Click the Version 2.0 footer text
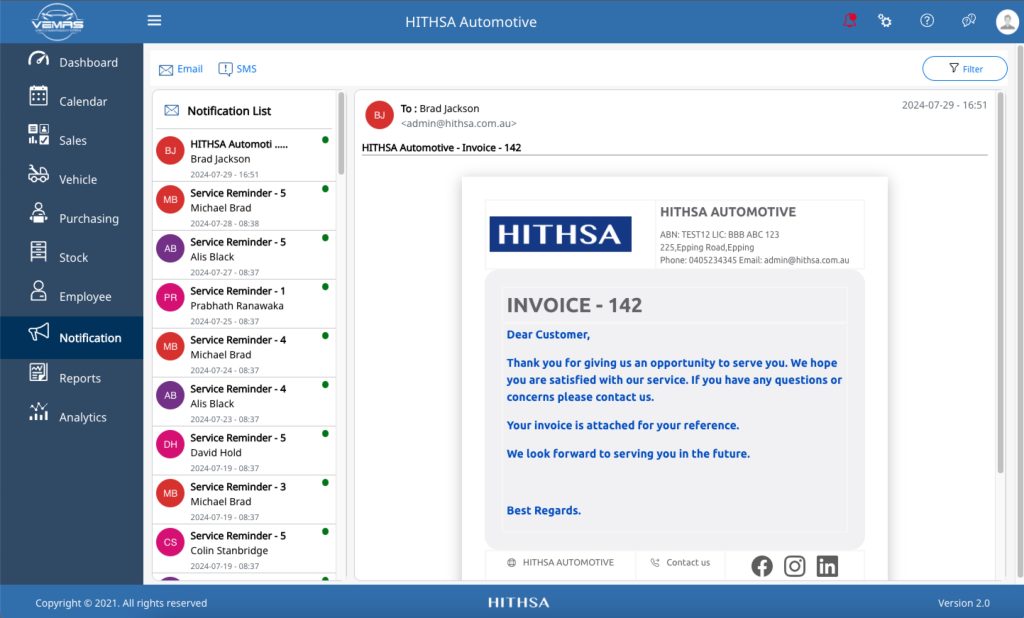Image resolution: width=1024 pixels, height=618 pixels. (x=963, y=603)
